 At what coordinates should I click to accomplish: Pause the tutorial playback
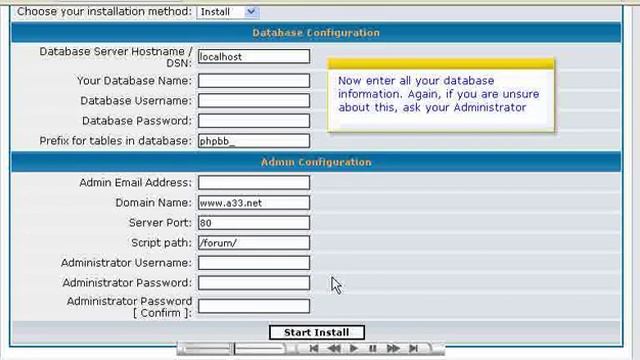pos(373,349)
